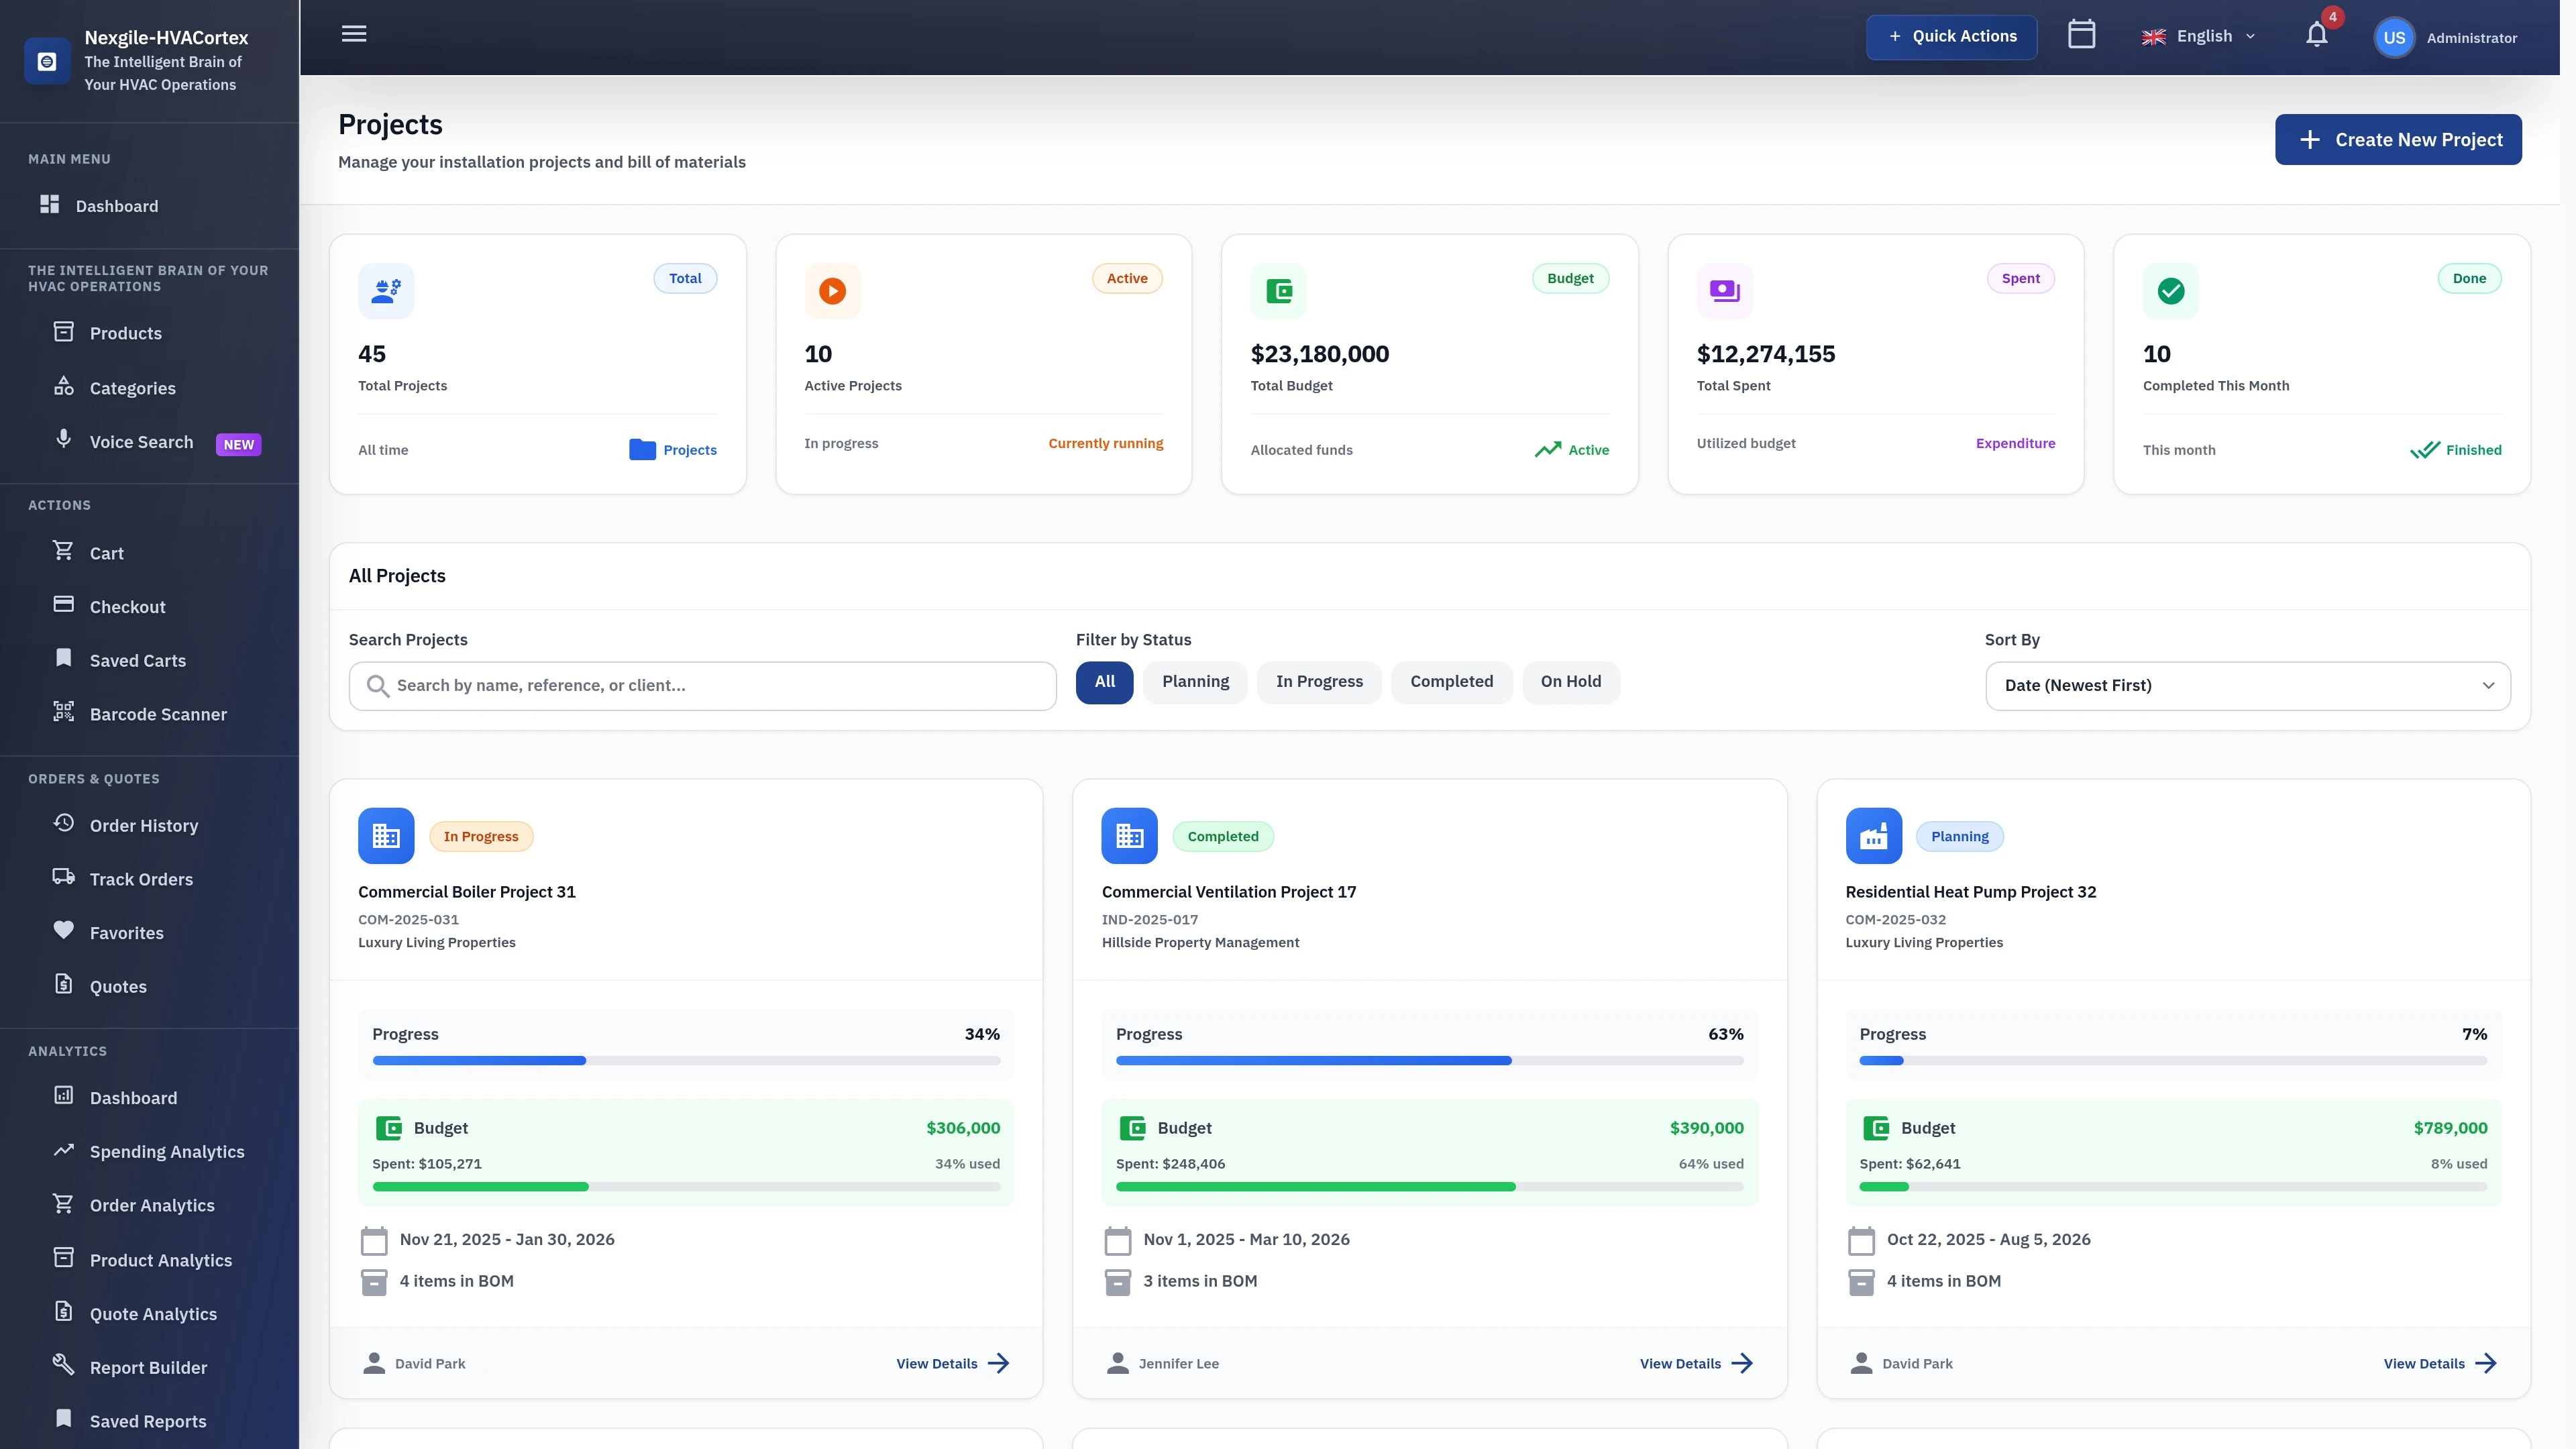Image resolution: width=2576 pixels, height=1449 pixels.
Task: Select the On Hold status filter
Action: [1571, 681]
